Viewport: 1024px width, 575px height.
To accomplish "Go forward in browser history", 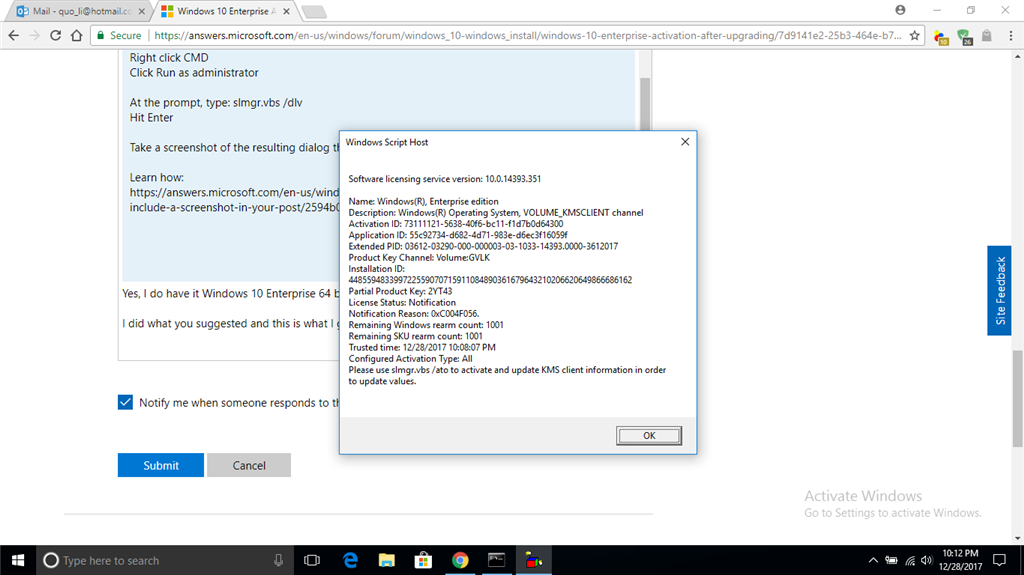I will pos(35,35).
